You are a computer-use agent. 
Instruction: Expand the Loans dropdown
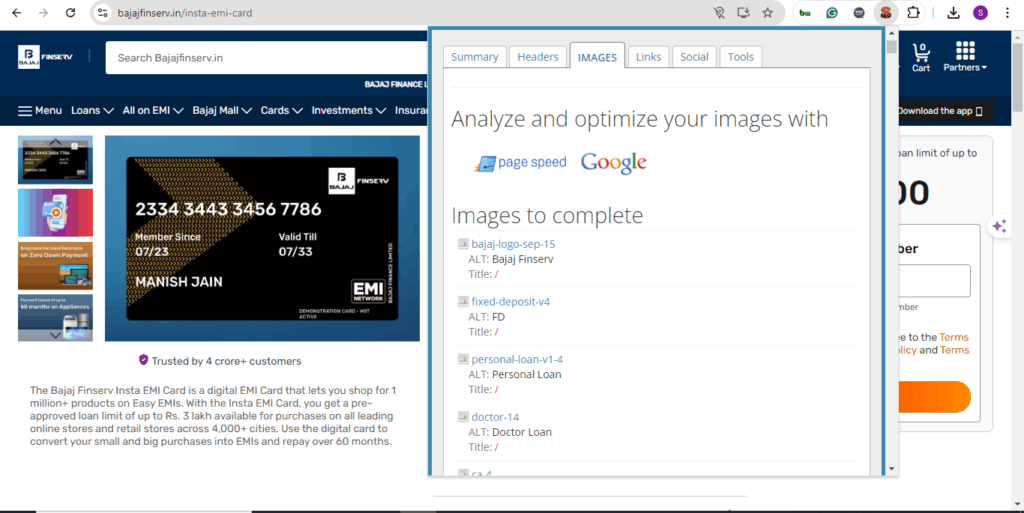92,110
